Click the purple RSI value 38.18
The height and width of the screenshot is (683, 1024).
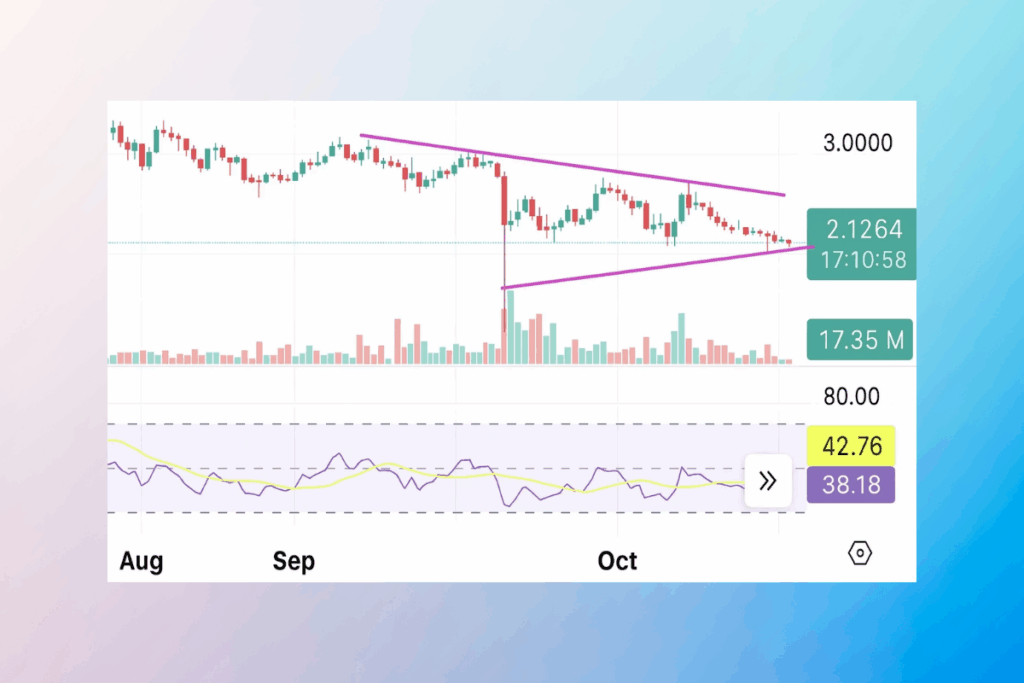click(x=850, y=485)
